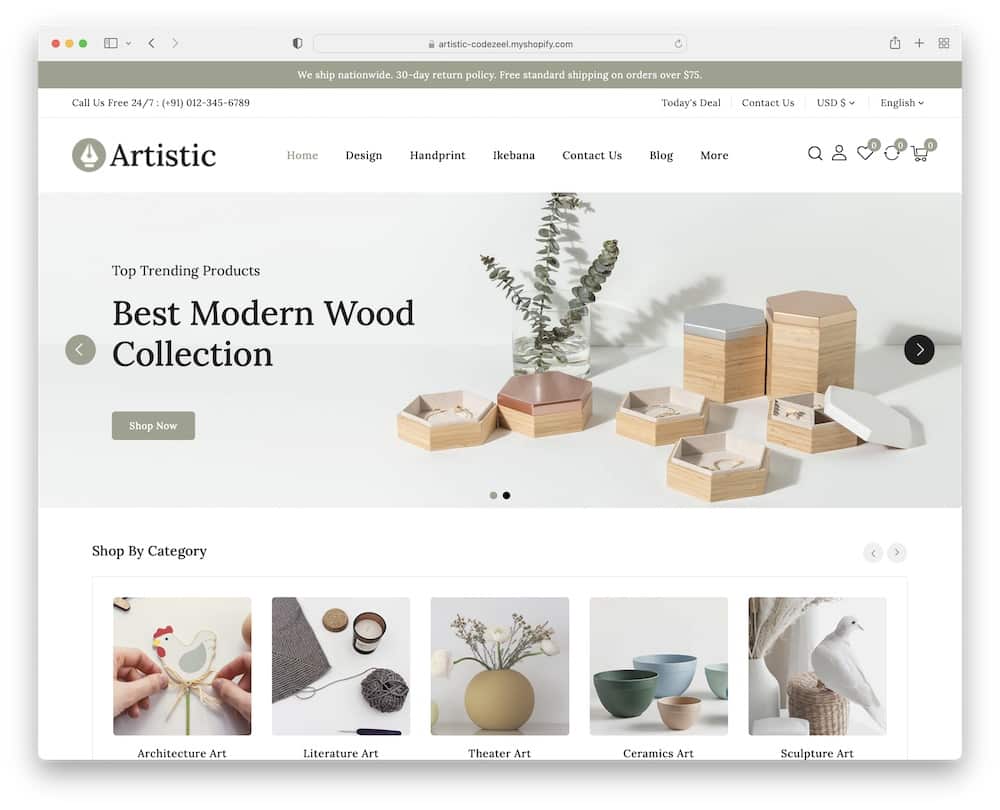Viewport: 1000px width, 810px height.
Task: Click the Safari sidebar toggle icon
Action: [x=111, y=43]
